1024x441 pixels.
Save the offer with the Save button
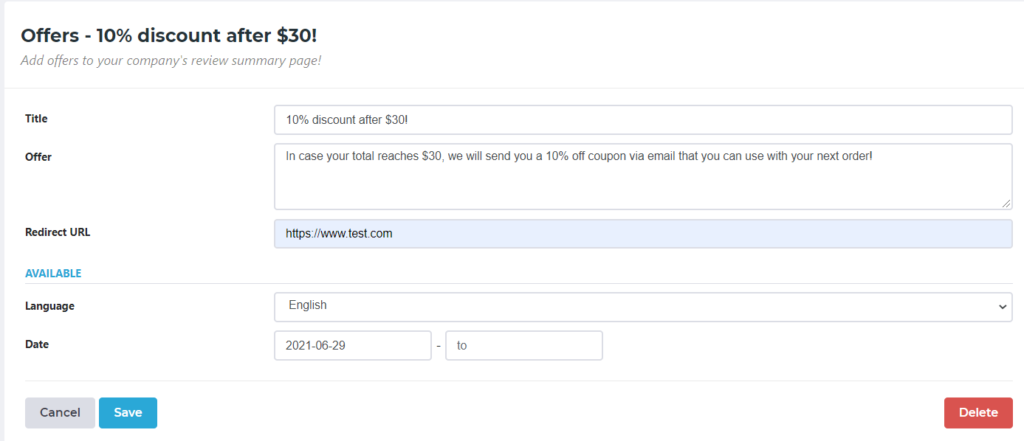pyautogui.click(x=128, y=412)
